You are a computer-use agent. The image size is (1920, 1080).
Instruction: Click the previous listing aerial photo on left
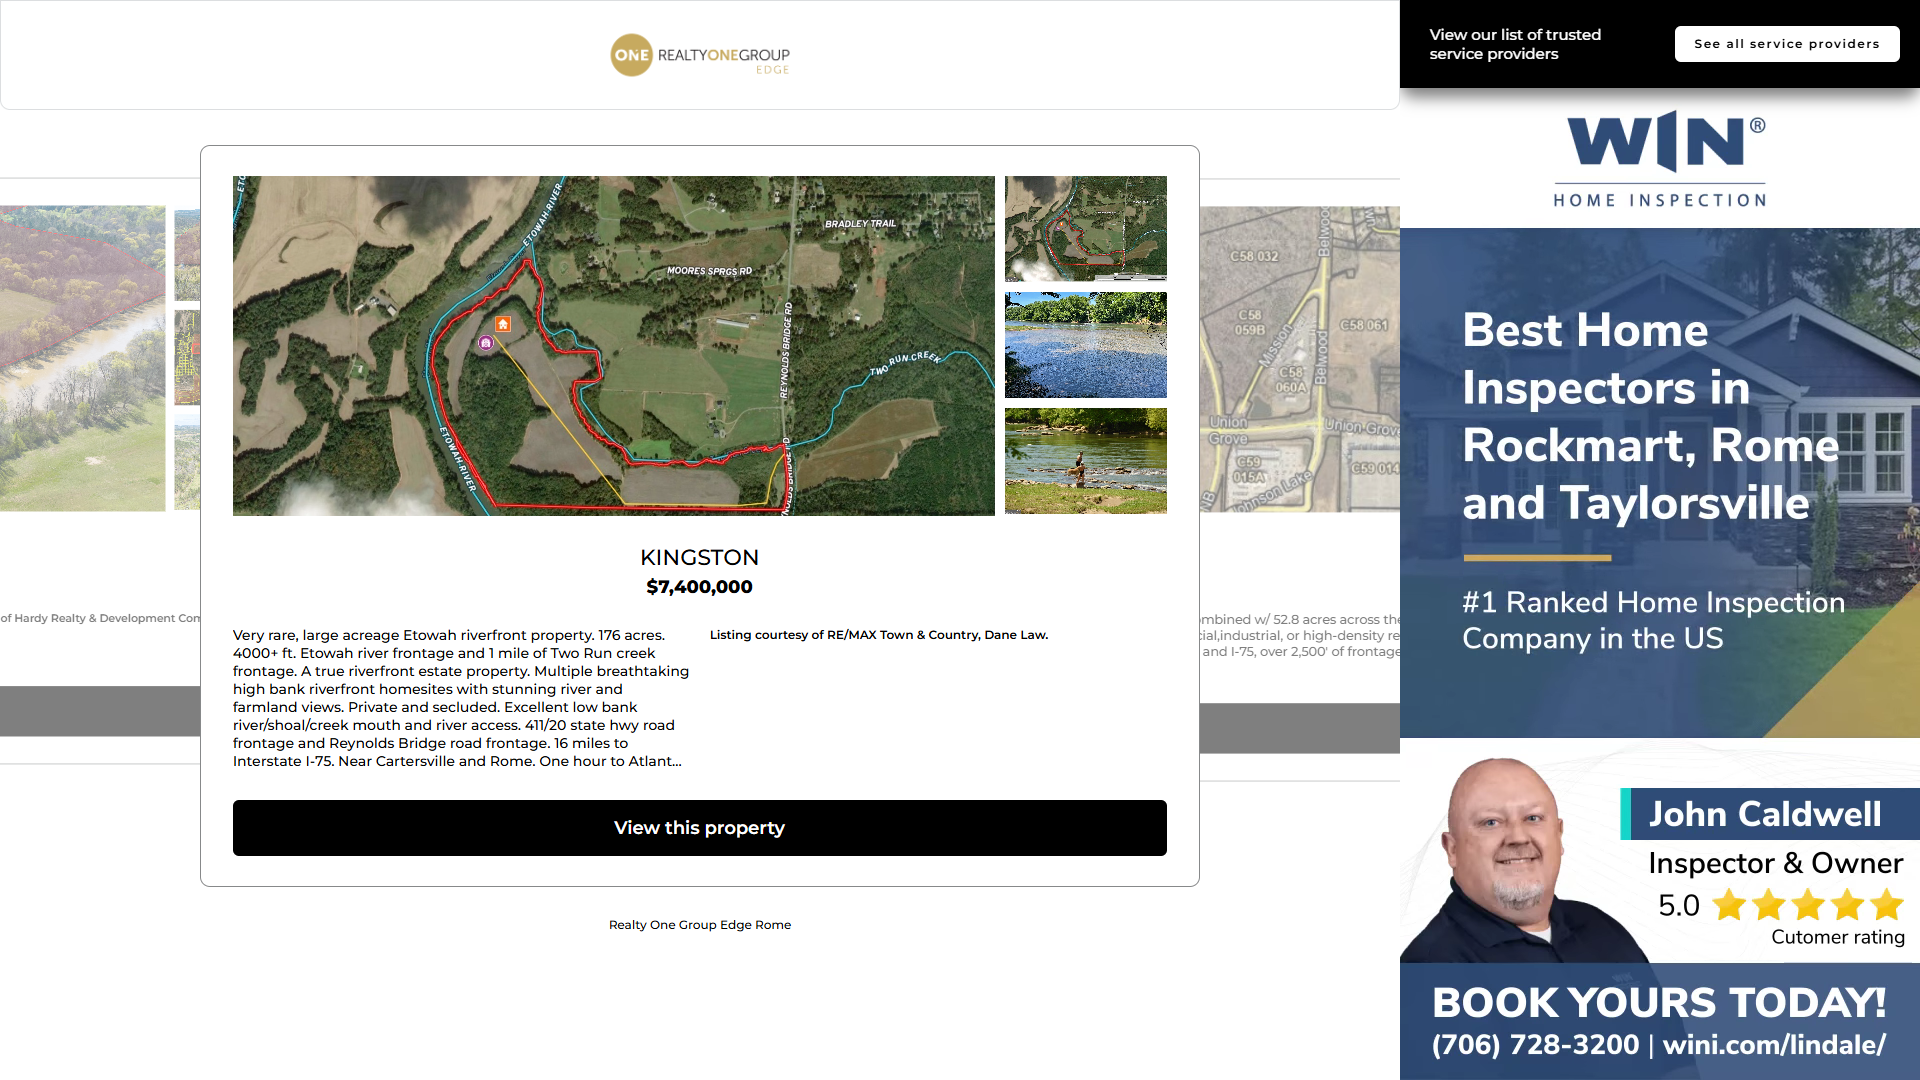83,358
